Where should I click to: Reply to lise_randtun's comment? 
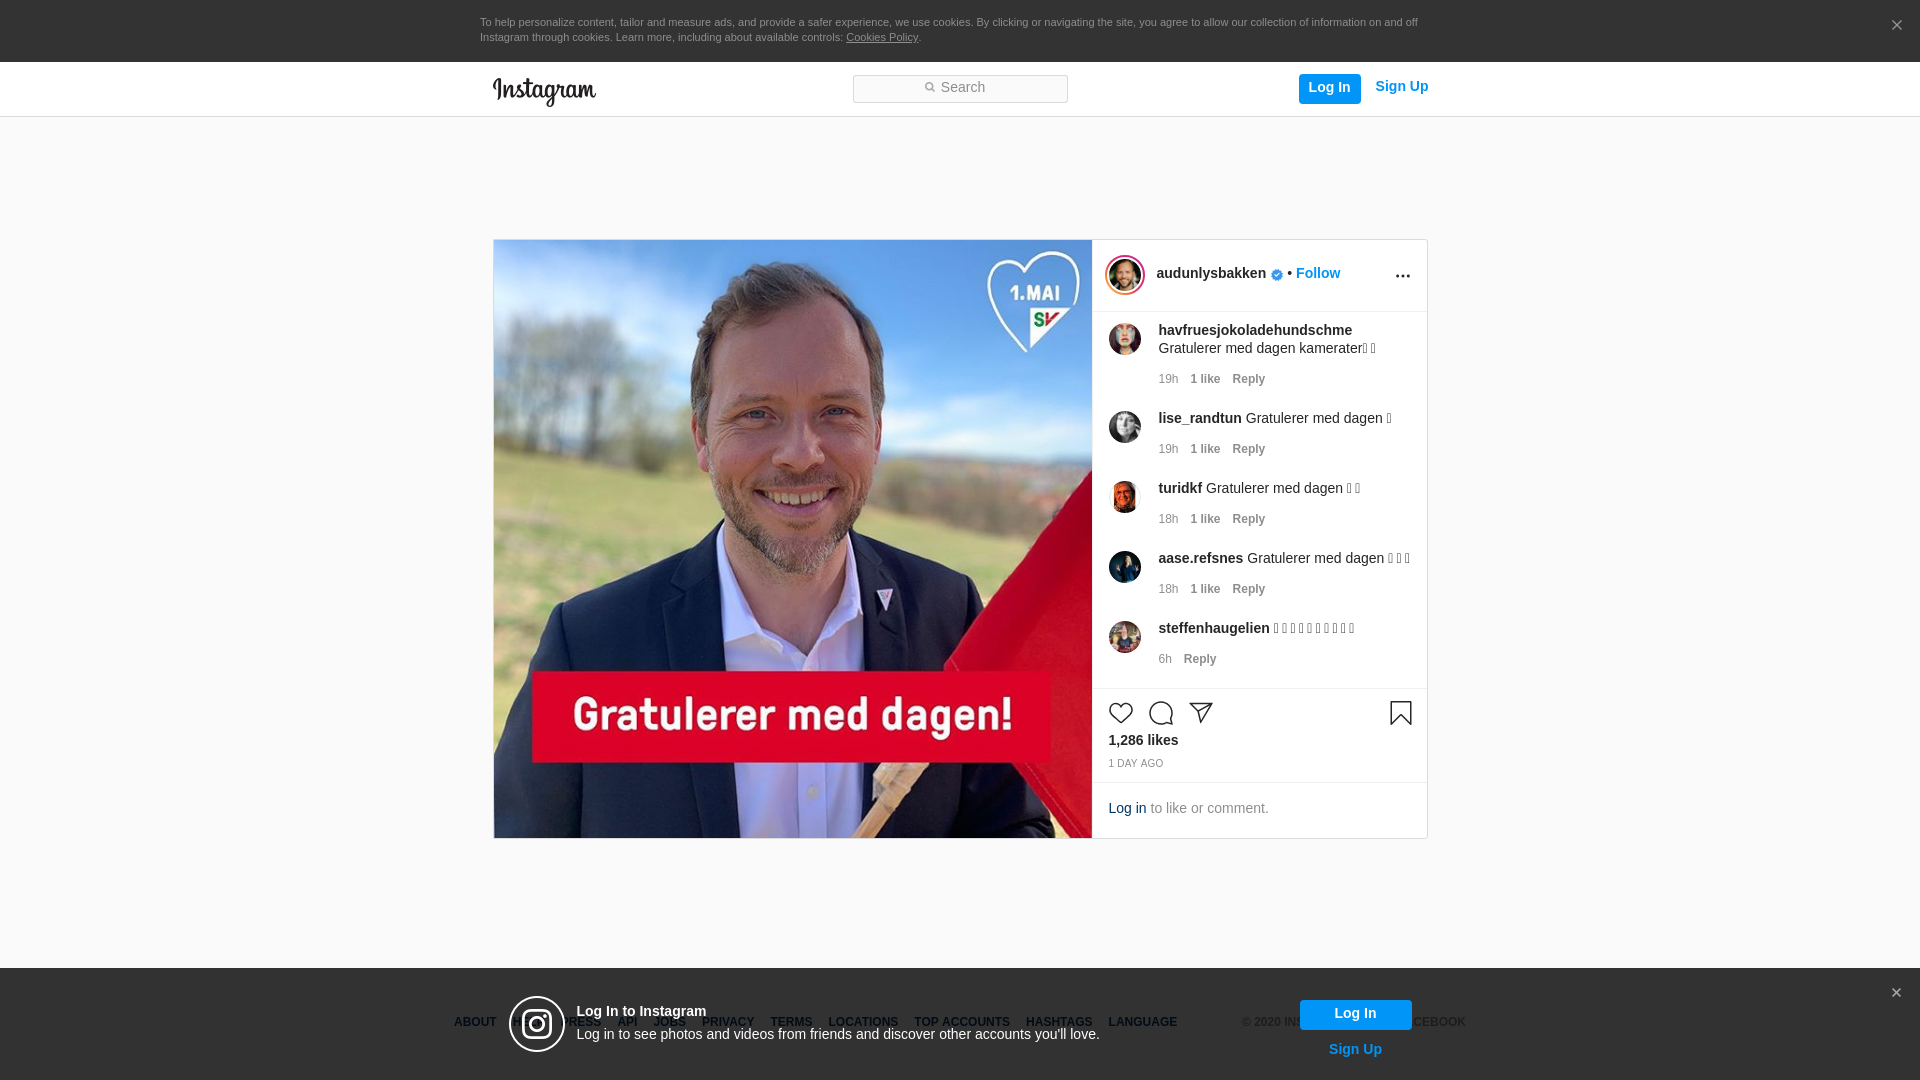pos(1248,449)
